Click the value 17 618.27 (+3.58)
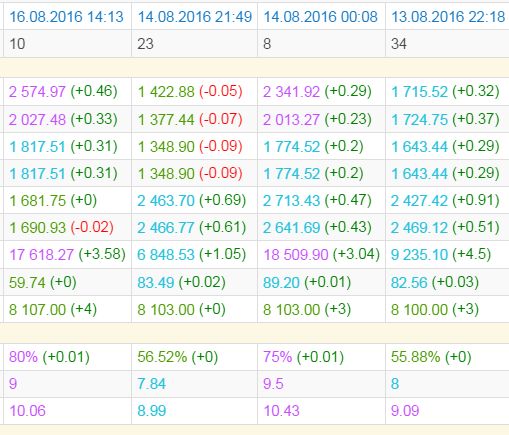This screenshot has height=435, width=509. 67,255
